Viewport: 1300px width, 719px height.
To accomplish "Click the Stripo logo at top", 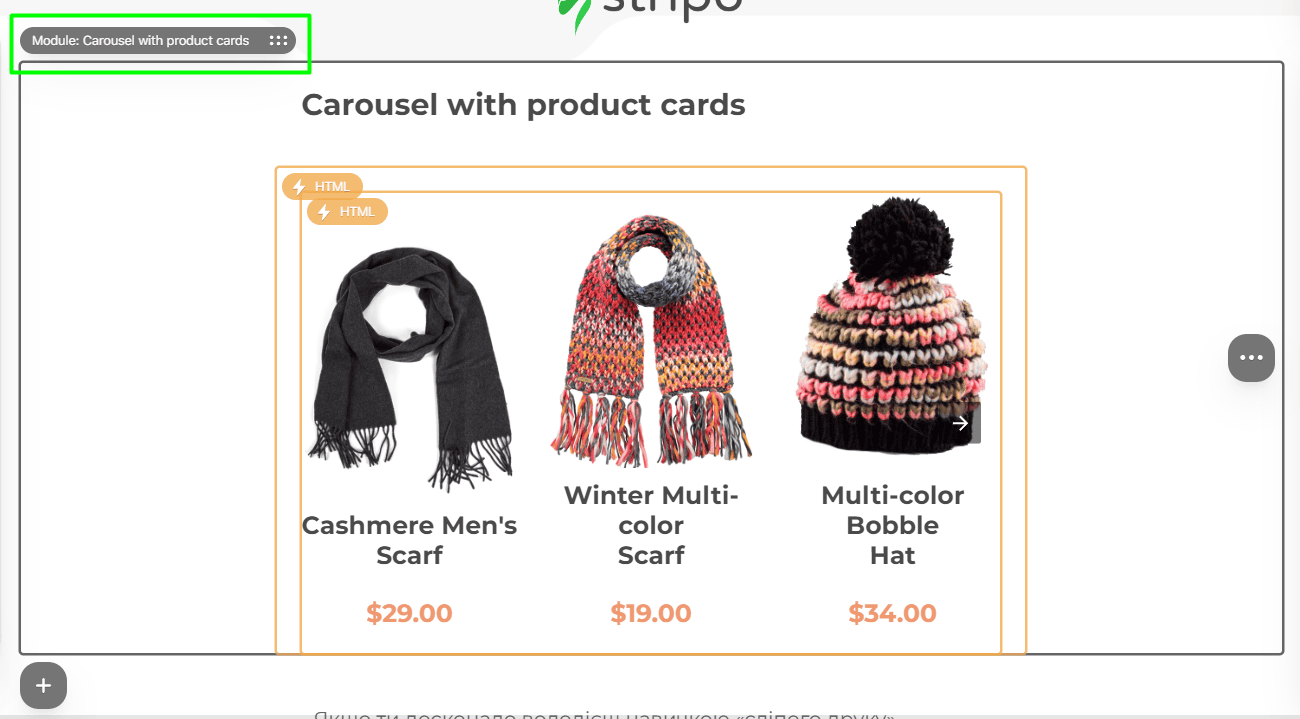I will 650,10.
